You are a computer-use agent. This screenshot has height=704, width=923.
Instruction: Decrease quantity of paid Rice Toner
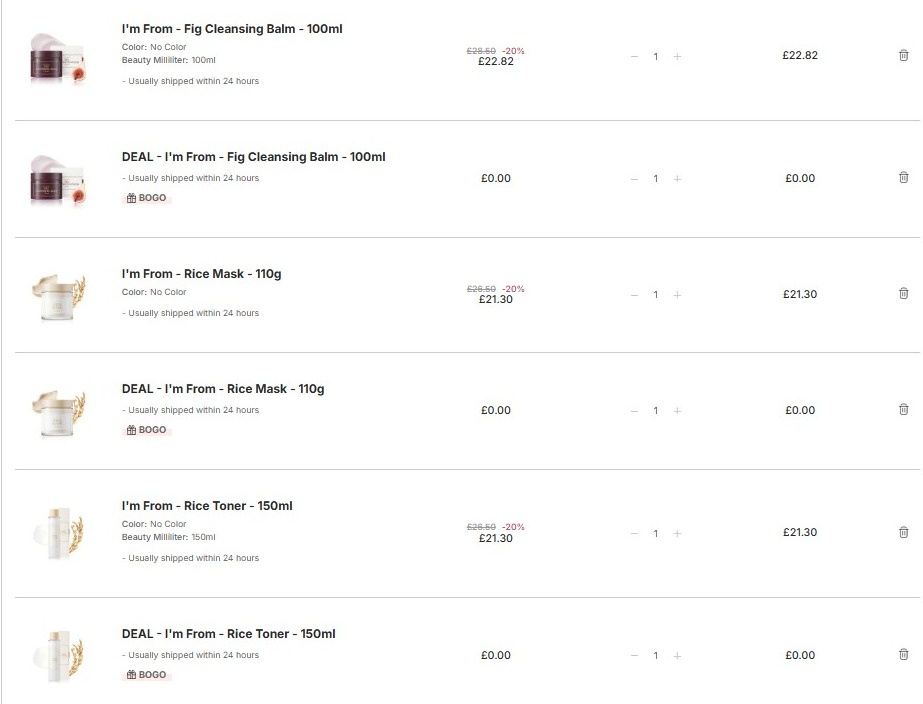[x=634, y=534]
